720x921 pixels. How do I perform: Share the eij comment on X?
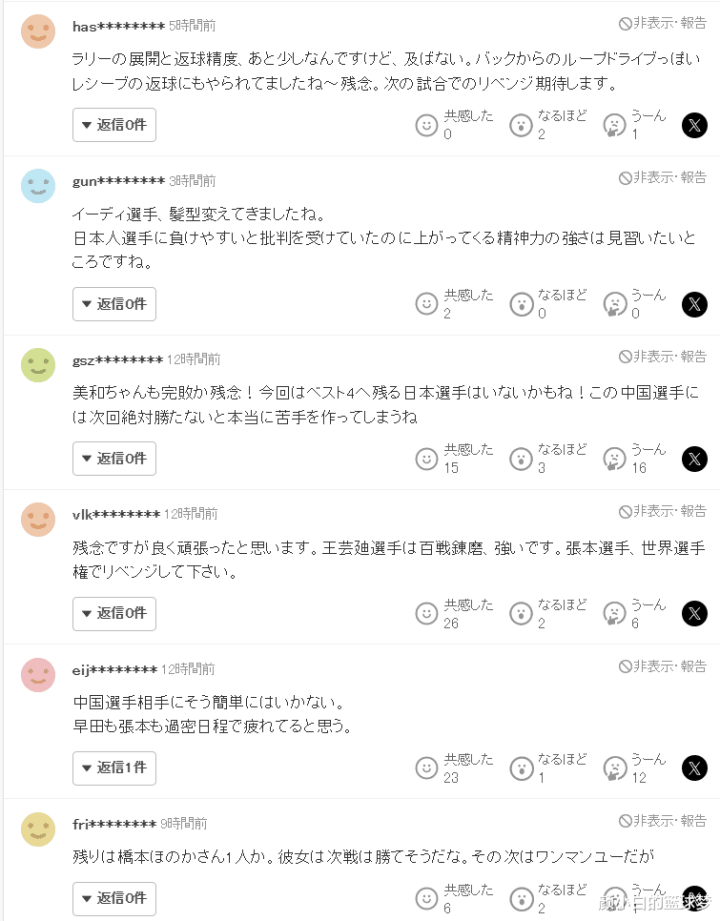pos(694,768)
